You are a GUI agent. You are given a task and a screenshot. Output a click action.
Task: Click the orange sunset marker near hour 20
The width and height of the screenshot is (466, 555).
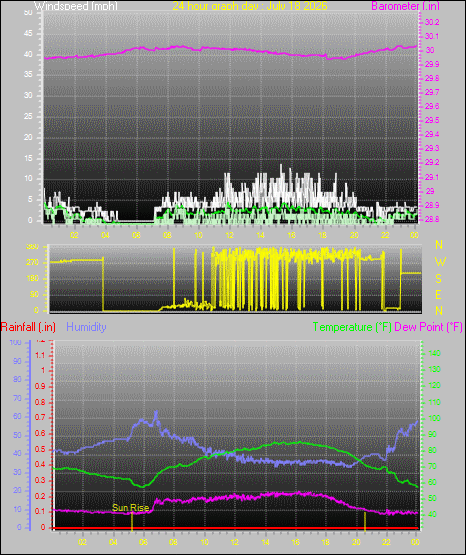coord(365,522)
